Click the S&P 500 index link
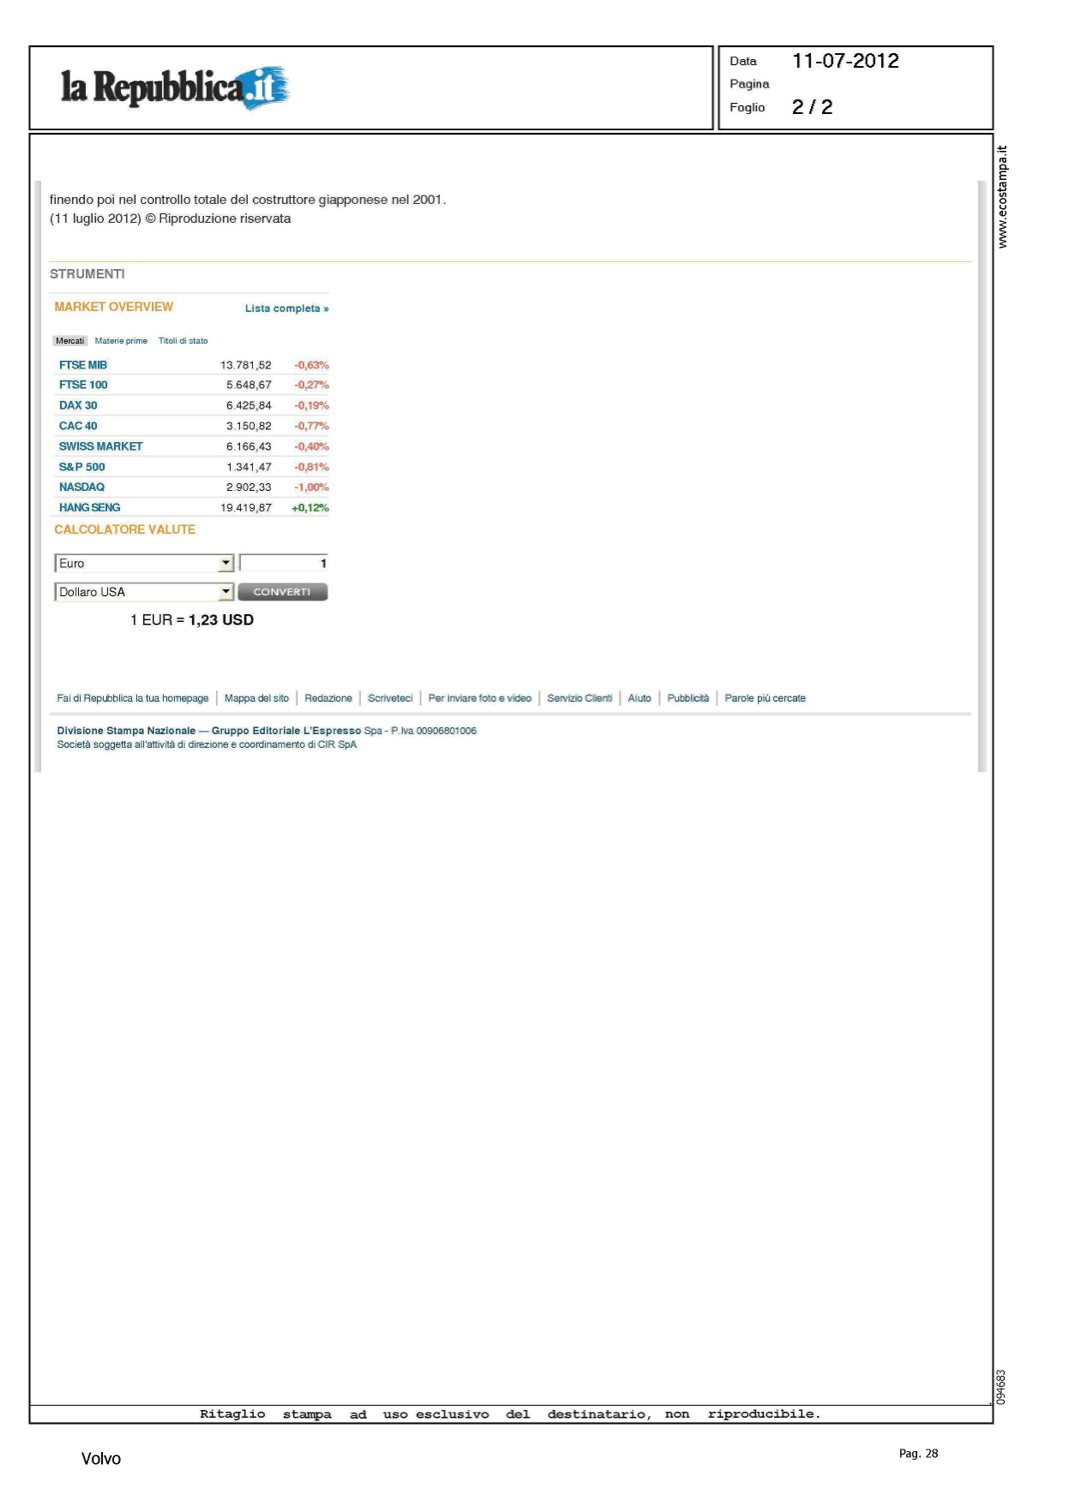 click(x=82, y=467)
